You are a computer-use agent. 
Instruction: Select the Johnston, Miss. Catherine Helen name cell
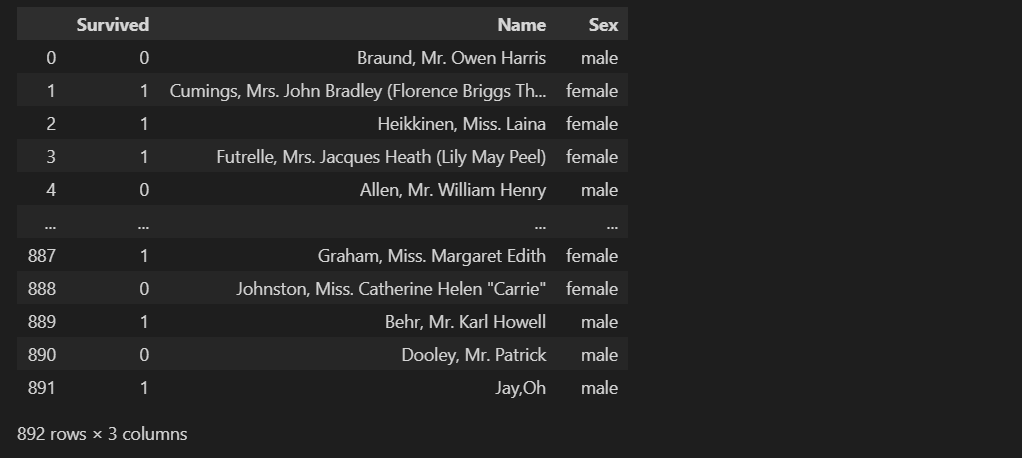point(391,289)
